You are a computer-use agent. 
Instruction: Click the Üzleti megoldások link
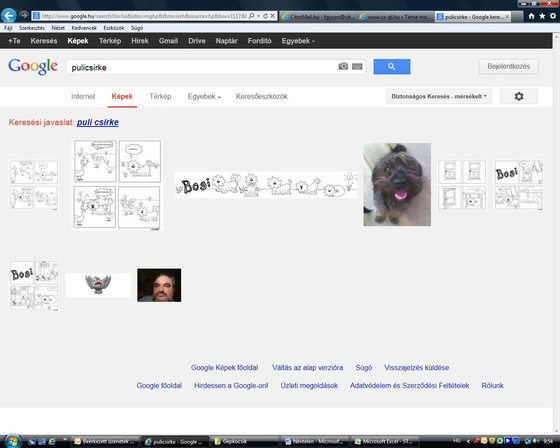pos(309,385)
